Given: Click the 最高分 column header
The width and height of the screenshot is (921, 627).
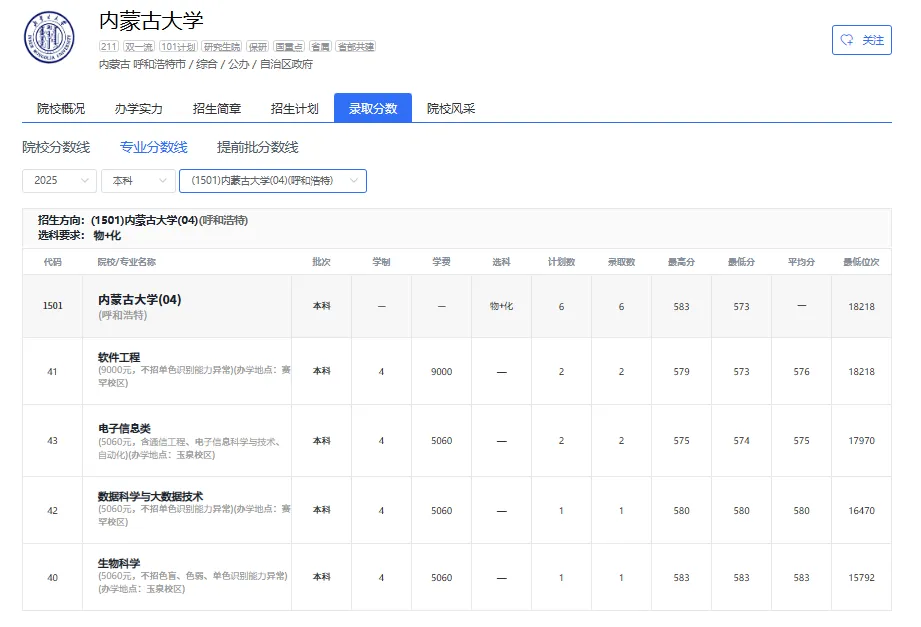Looking at the screenshot, I should pyautogui.click(x=681, y=262).
